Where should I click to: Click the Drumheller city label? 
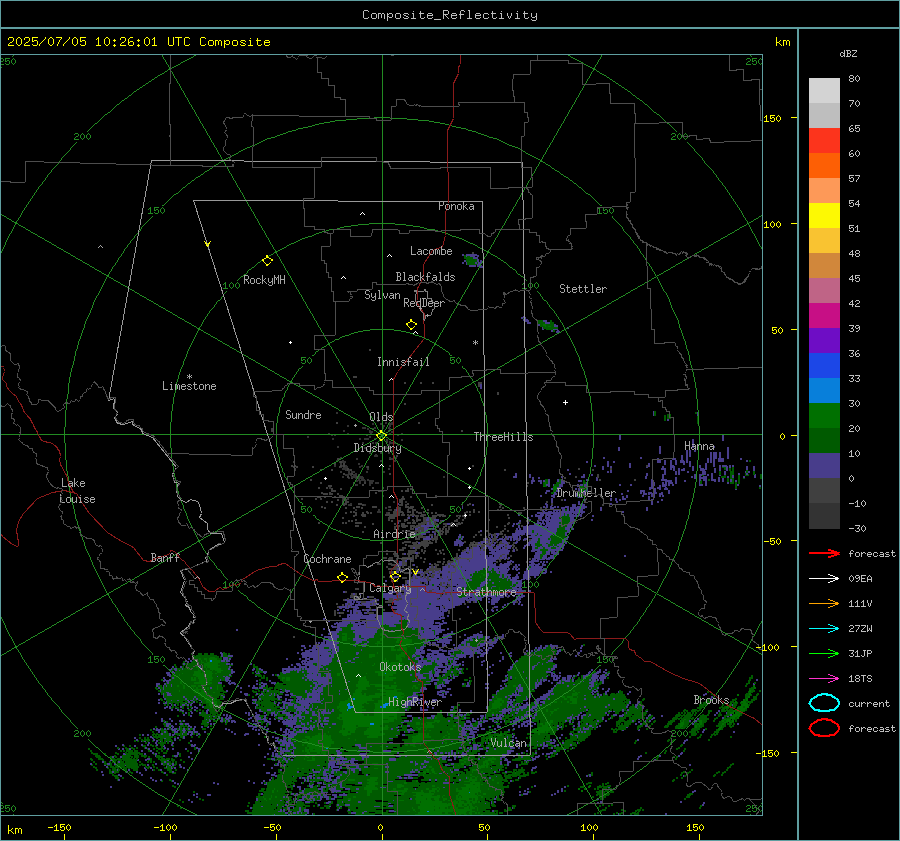[586, 493]
